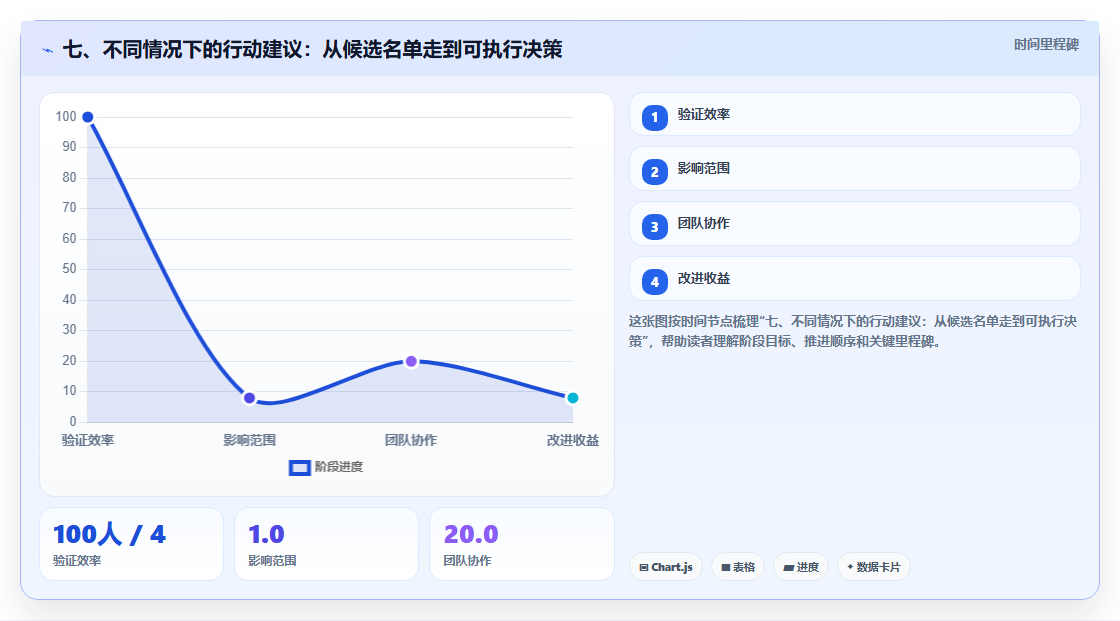Click the 进度 tag chip
Viewport: 1120px width, 621px height.
pyautogui.click(x=801, y=567)
